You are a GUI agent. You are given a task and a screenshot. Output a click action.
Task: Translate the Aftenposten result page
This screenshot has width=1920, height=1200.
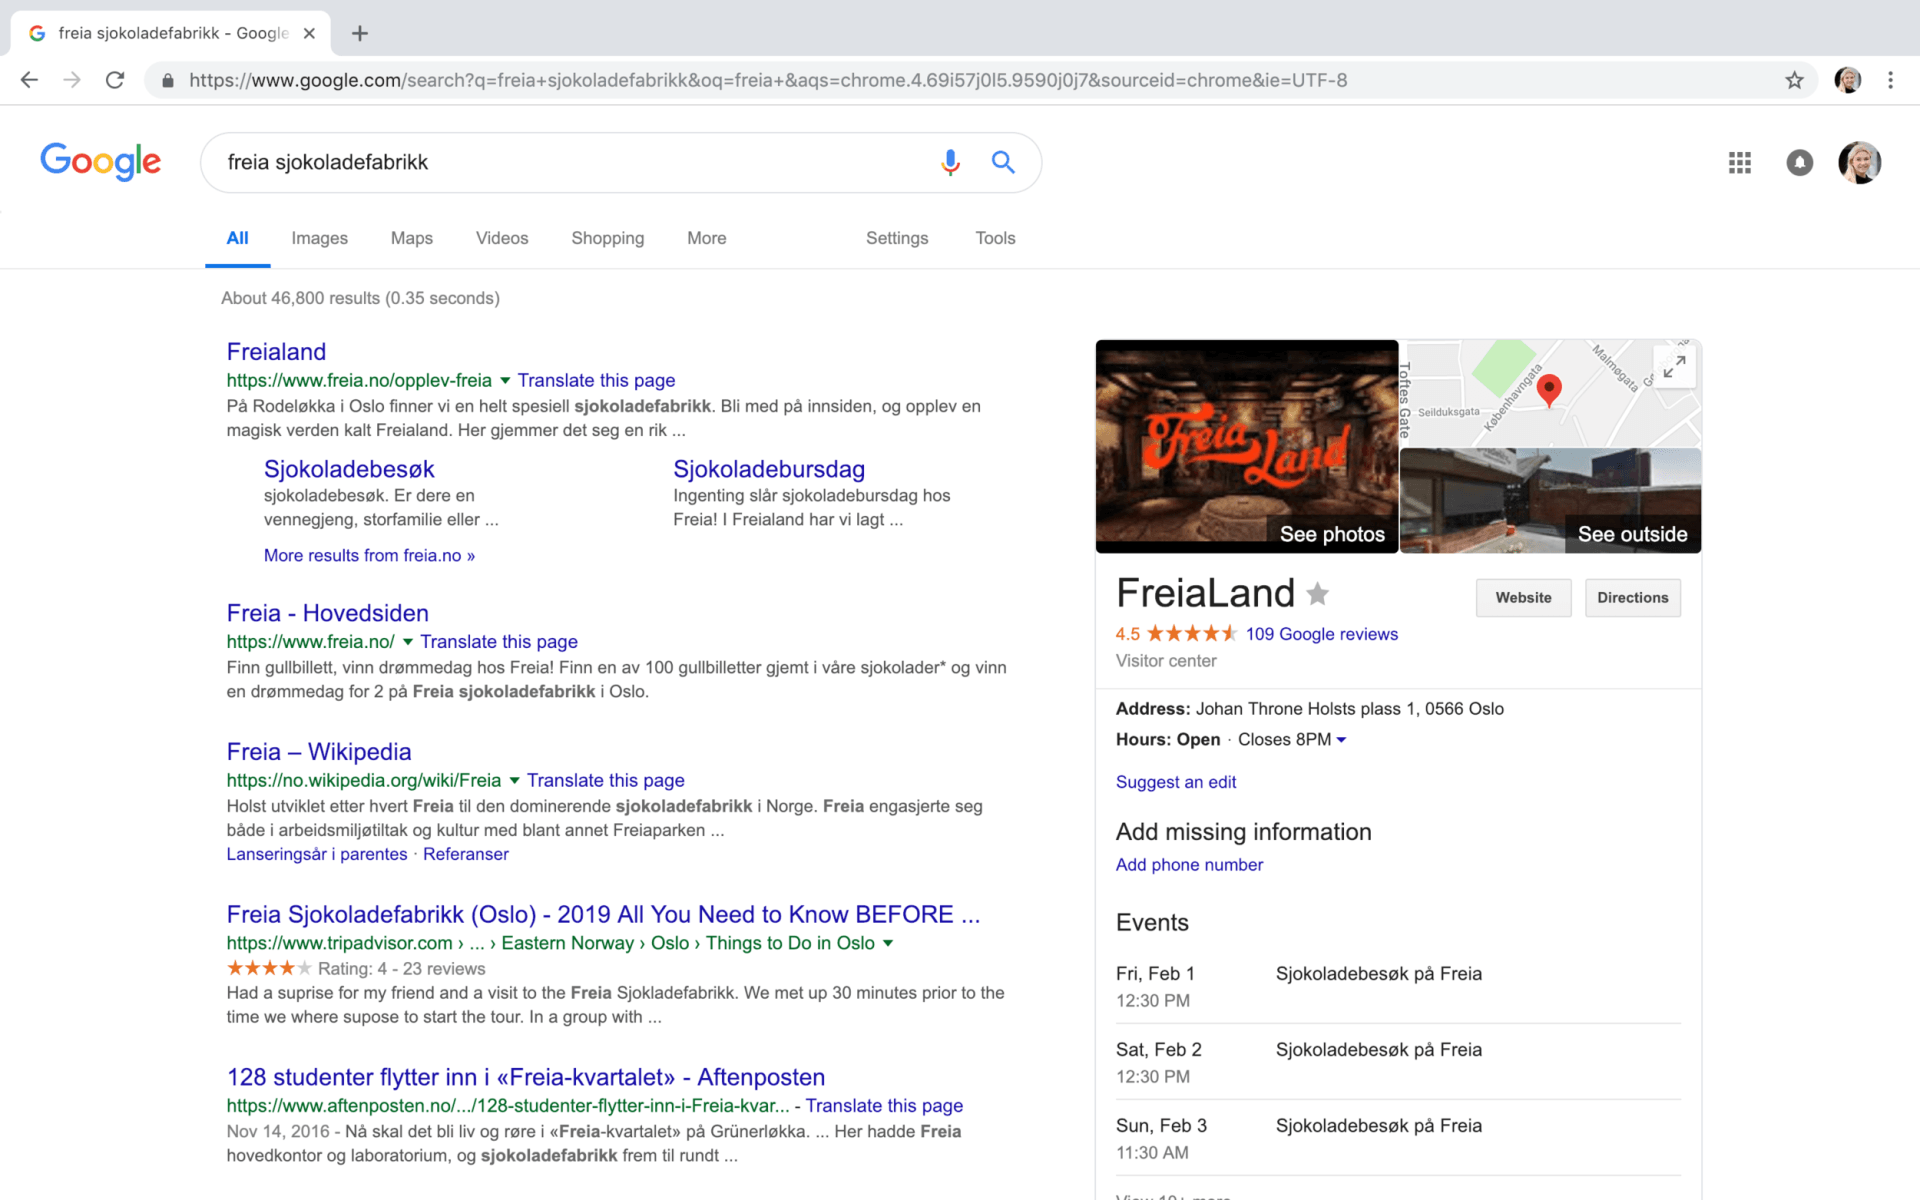(x=884, y=1106)
